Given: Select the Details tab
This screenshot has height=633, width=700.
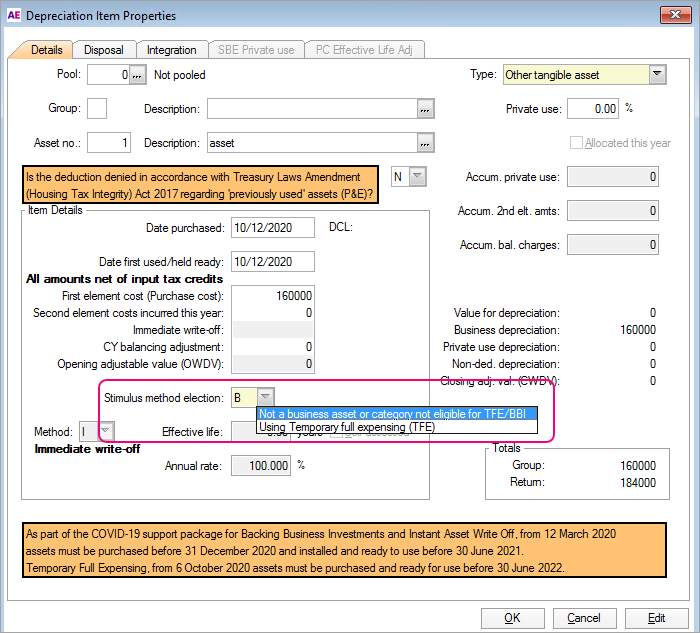Looking at the screenshot, I should 47,50.
